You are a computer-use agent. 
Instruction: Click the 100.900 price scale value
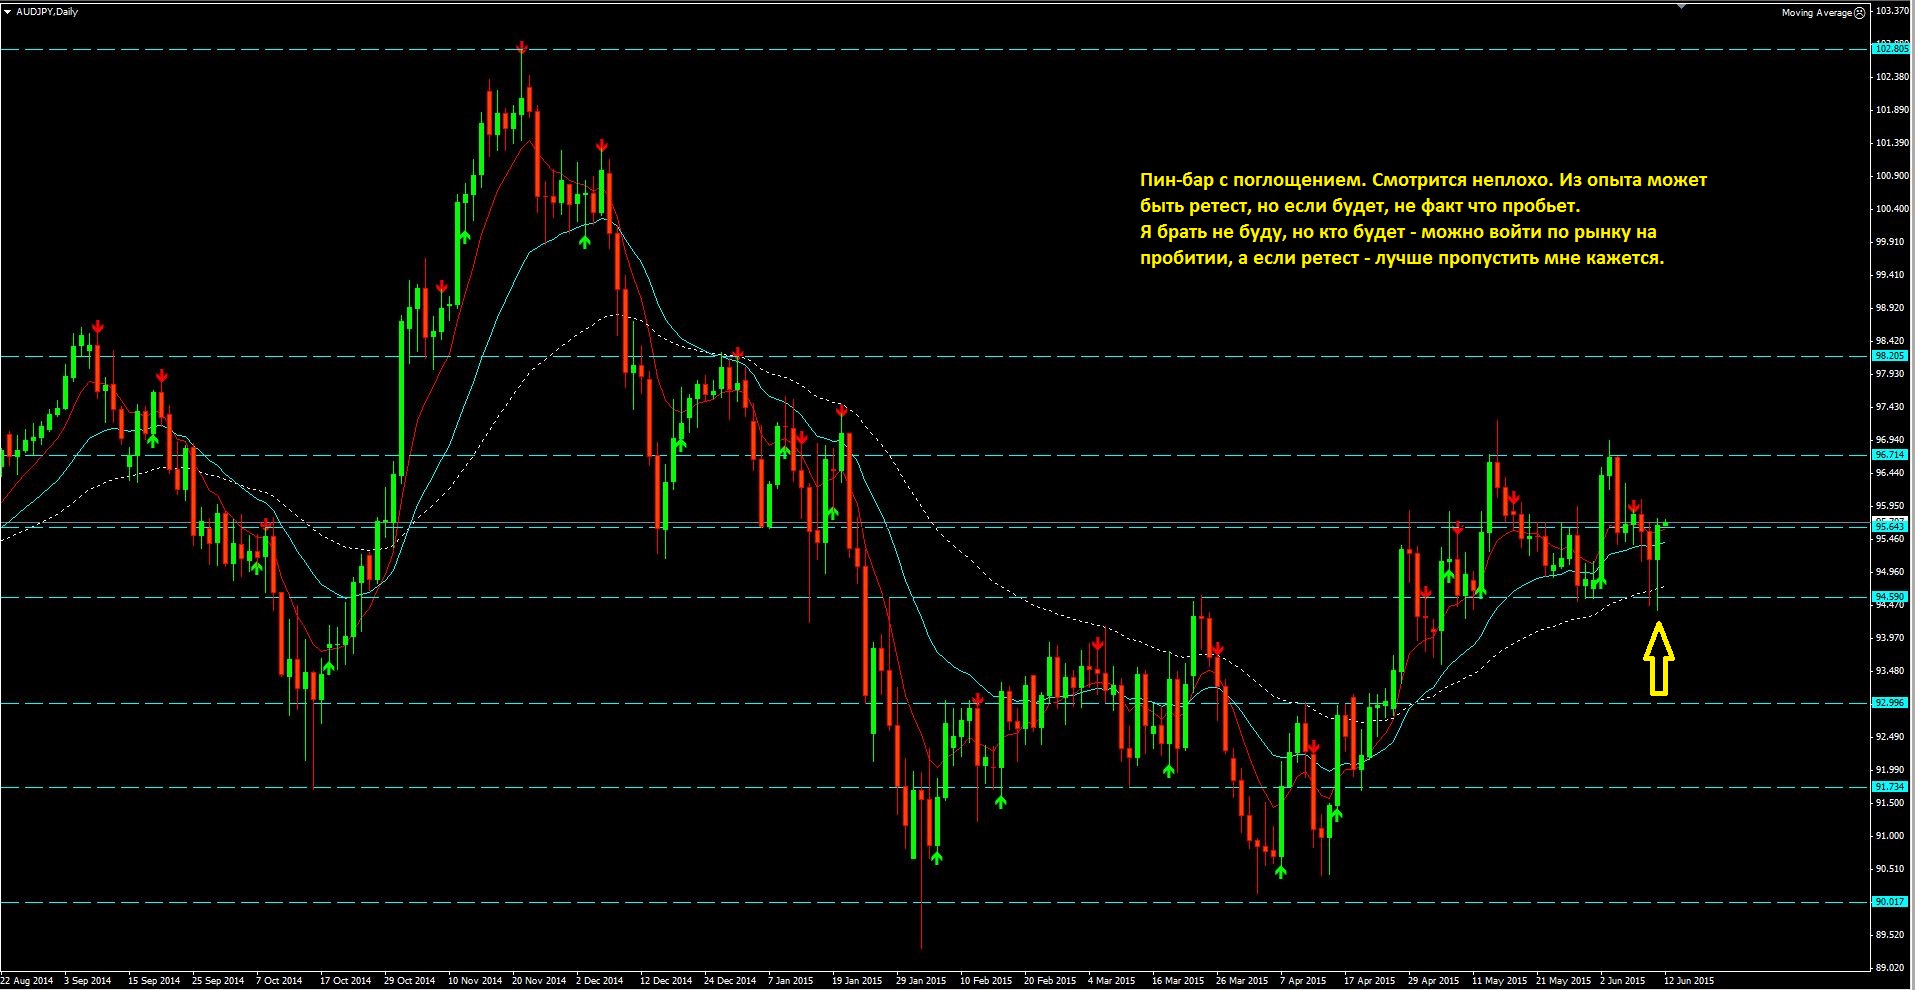tap(1892, 176)
